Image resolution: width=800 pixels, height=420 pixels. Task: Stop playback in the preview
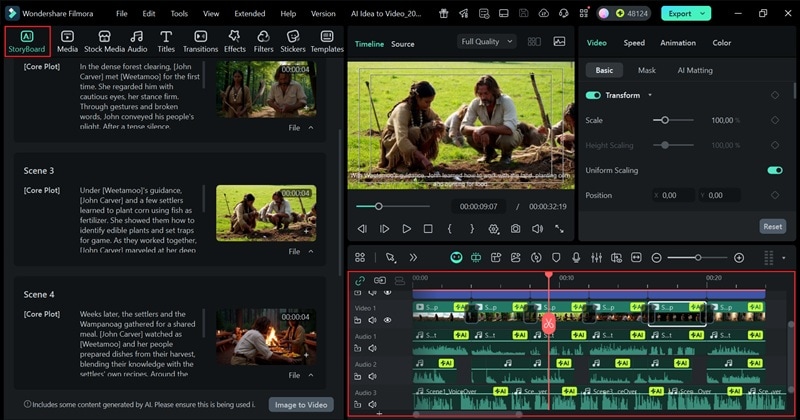pos(428,229)
